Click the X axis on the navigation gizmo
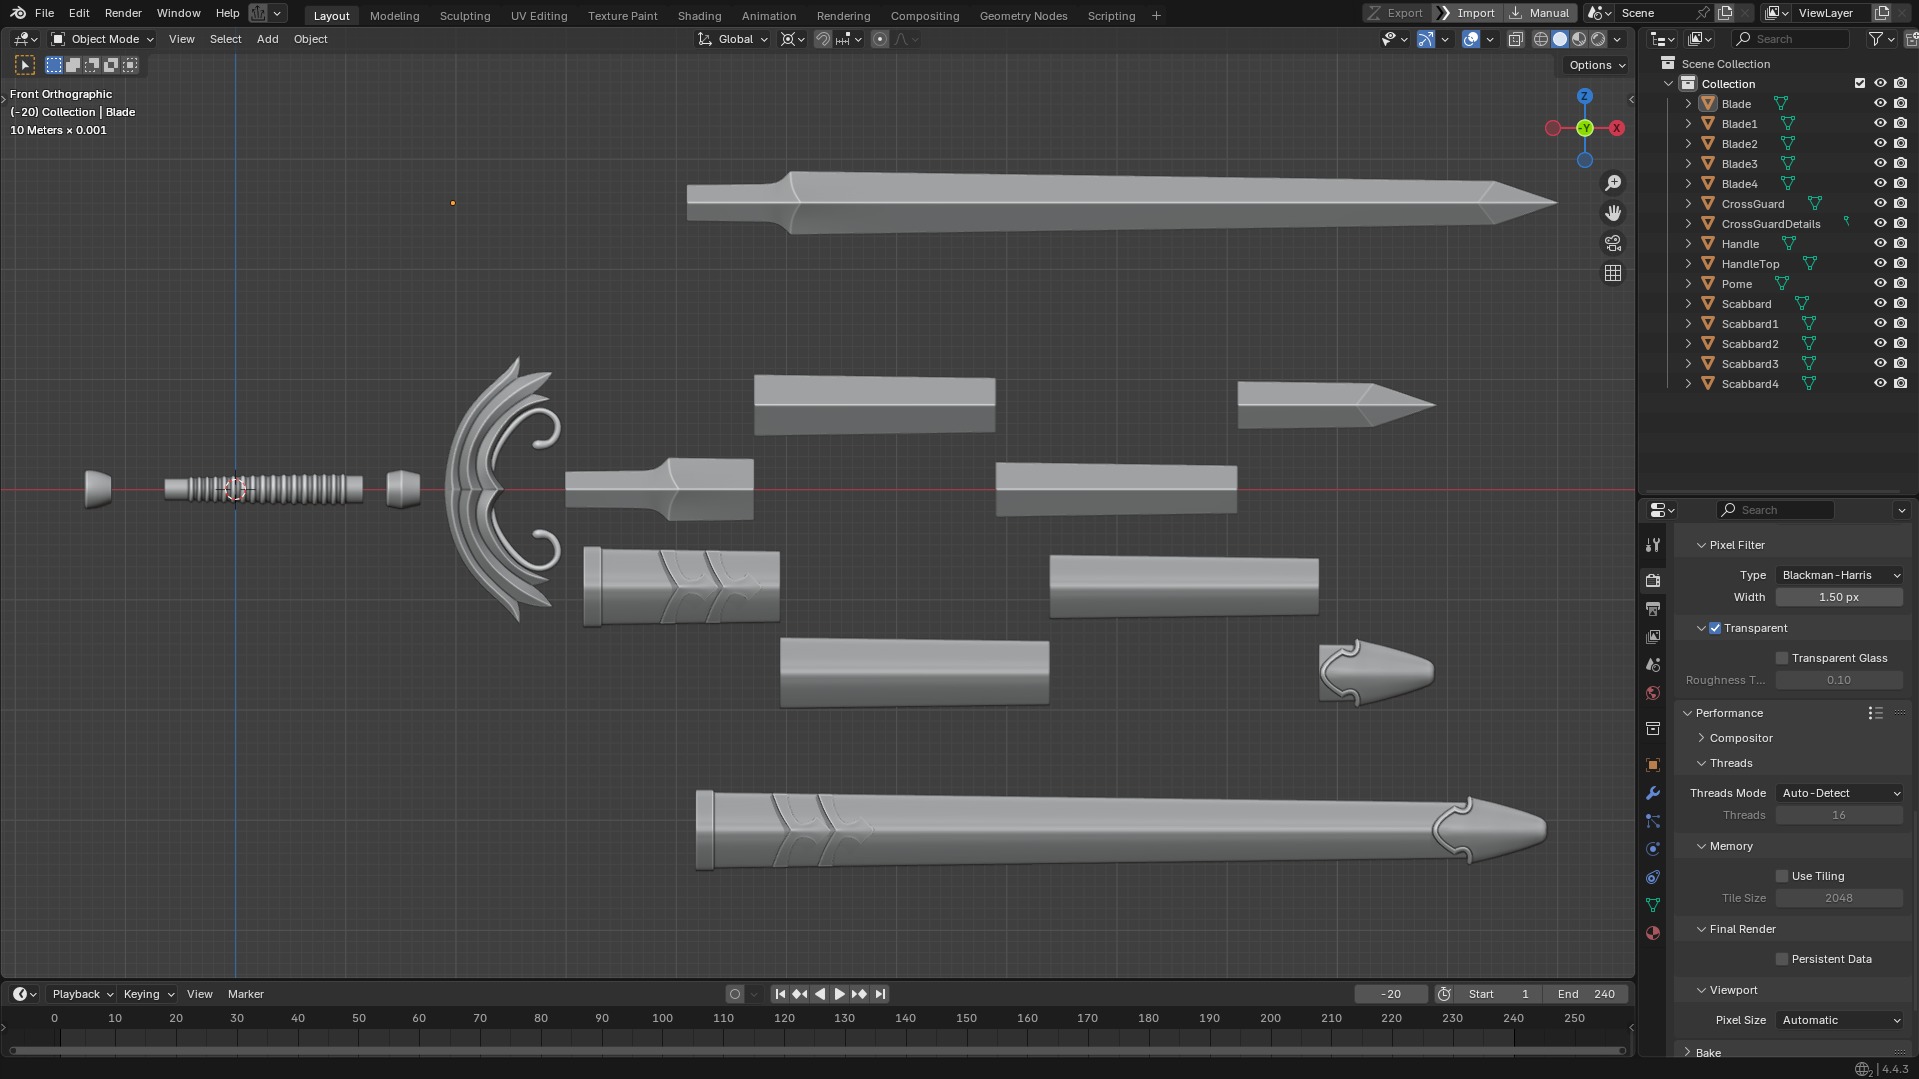The width and height of the screenshot is (1919, 1079). (x=1616, y=128)
